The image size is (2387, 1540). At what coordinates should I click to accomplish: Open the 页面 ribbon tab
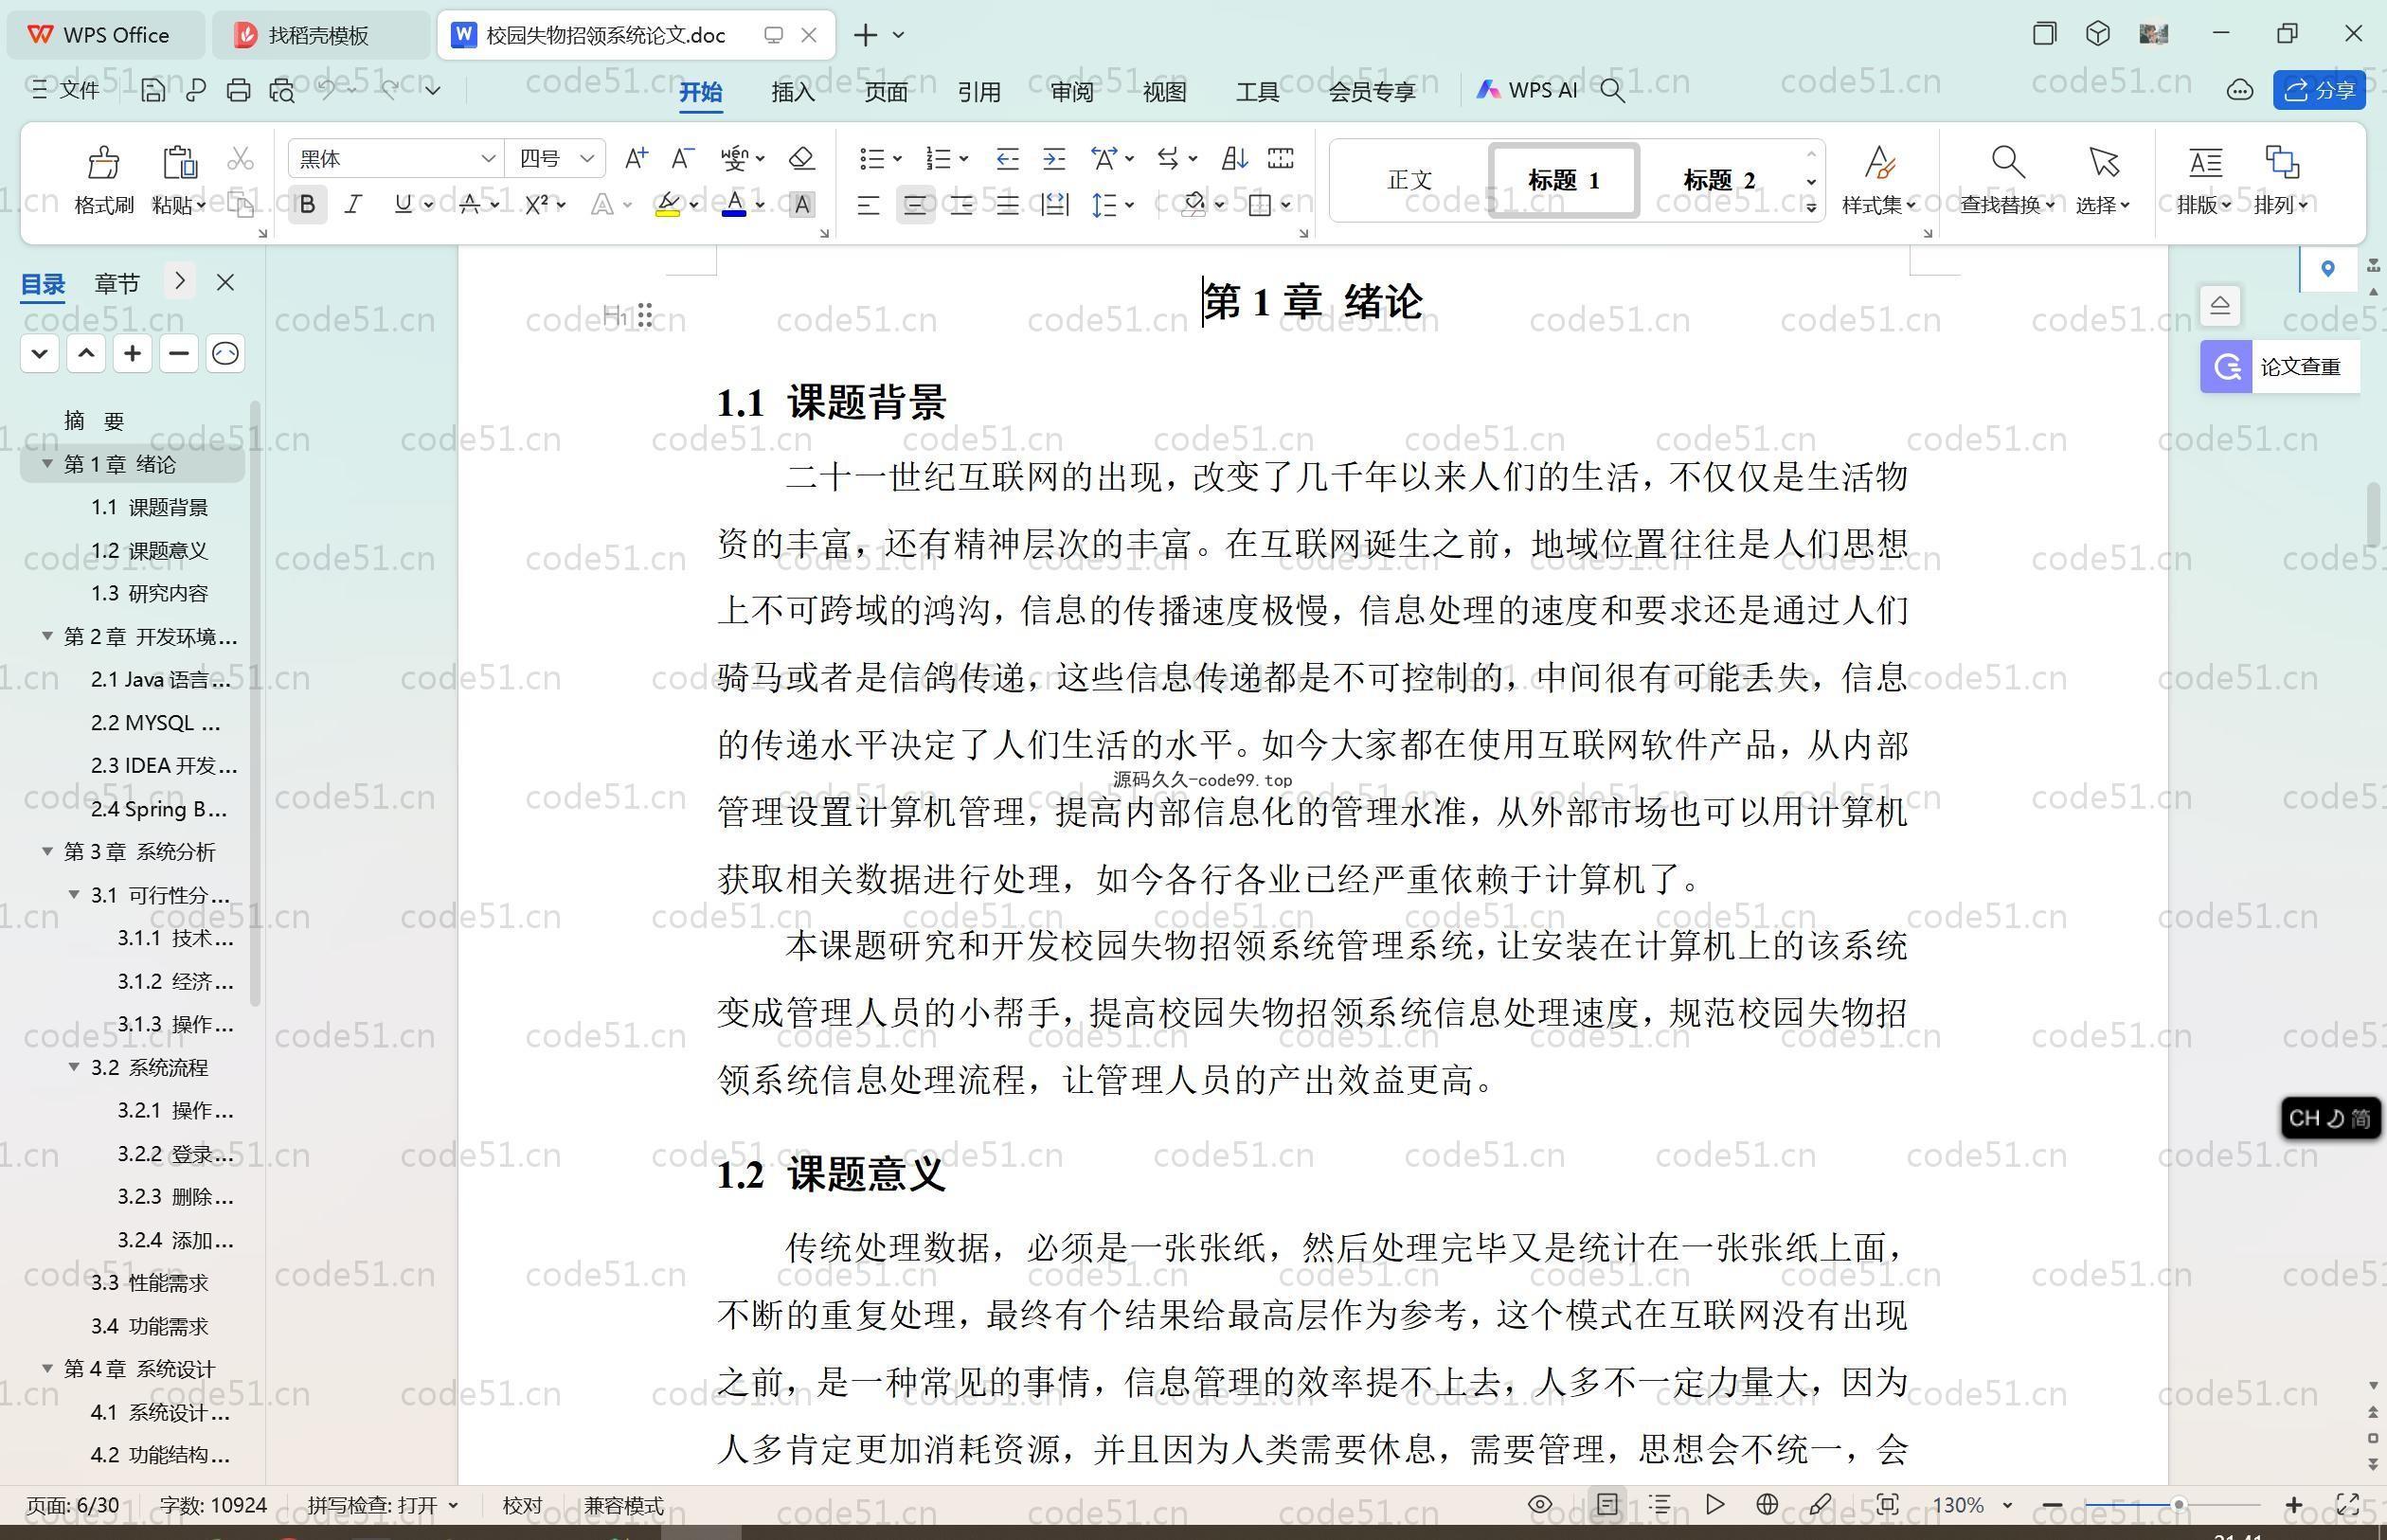tap(886, 92)
